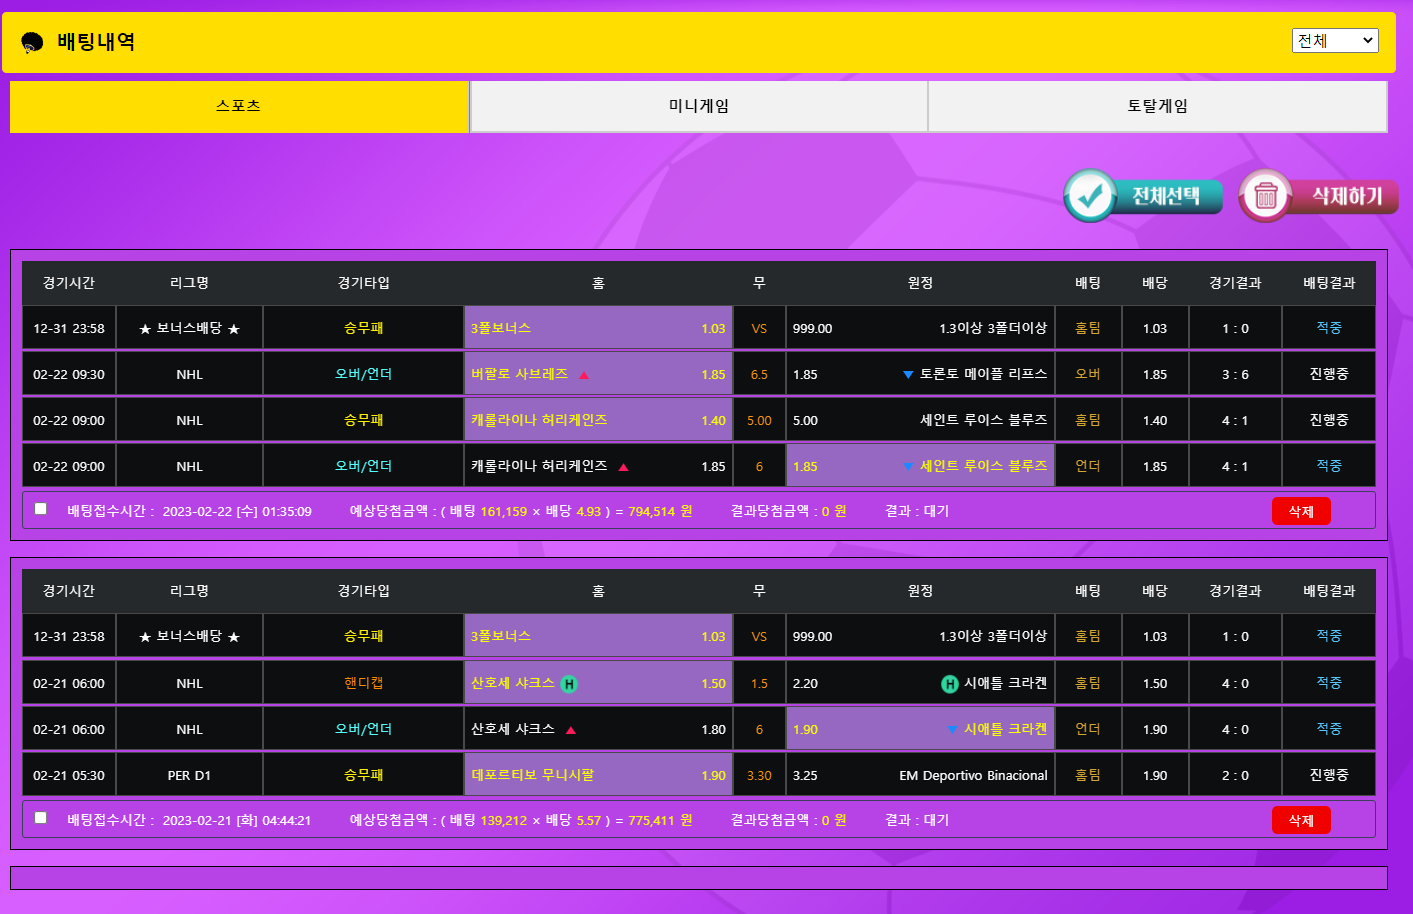Screen dimensions: 1413x914
Task: Switch to the 토탈게임 tab
Action: [1157, 106]
